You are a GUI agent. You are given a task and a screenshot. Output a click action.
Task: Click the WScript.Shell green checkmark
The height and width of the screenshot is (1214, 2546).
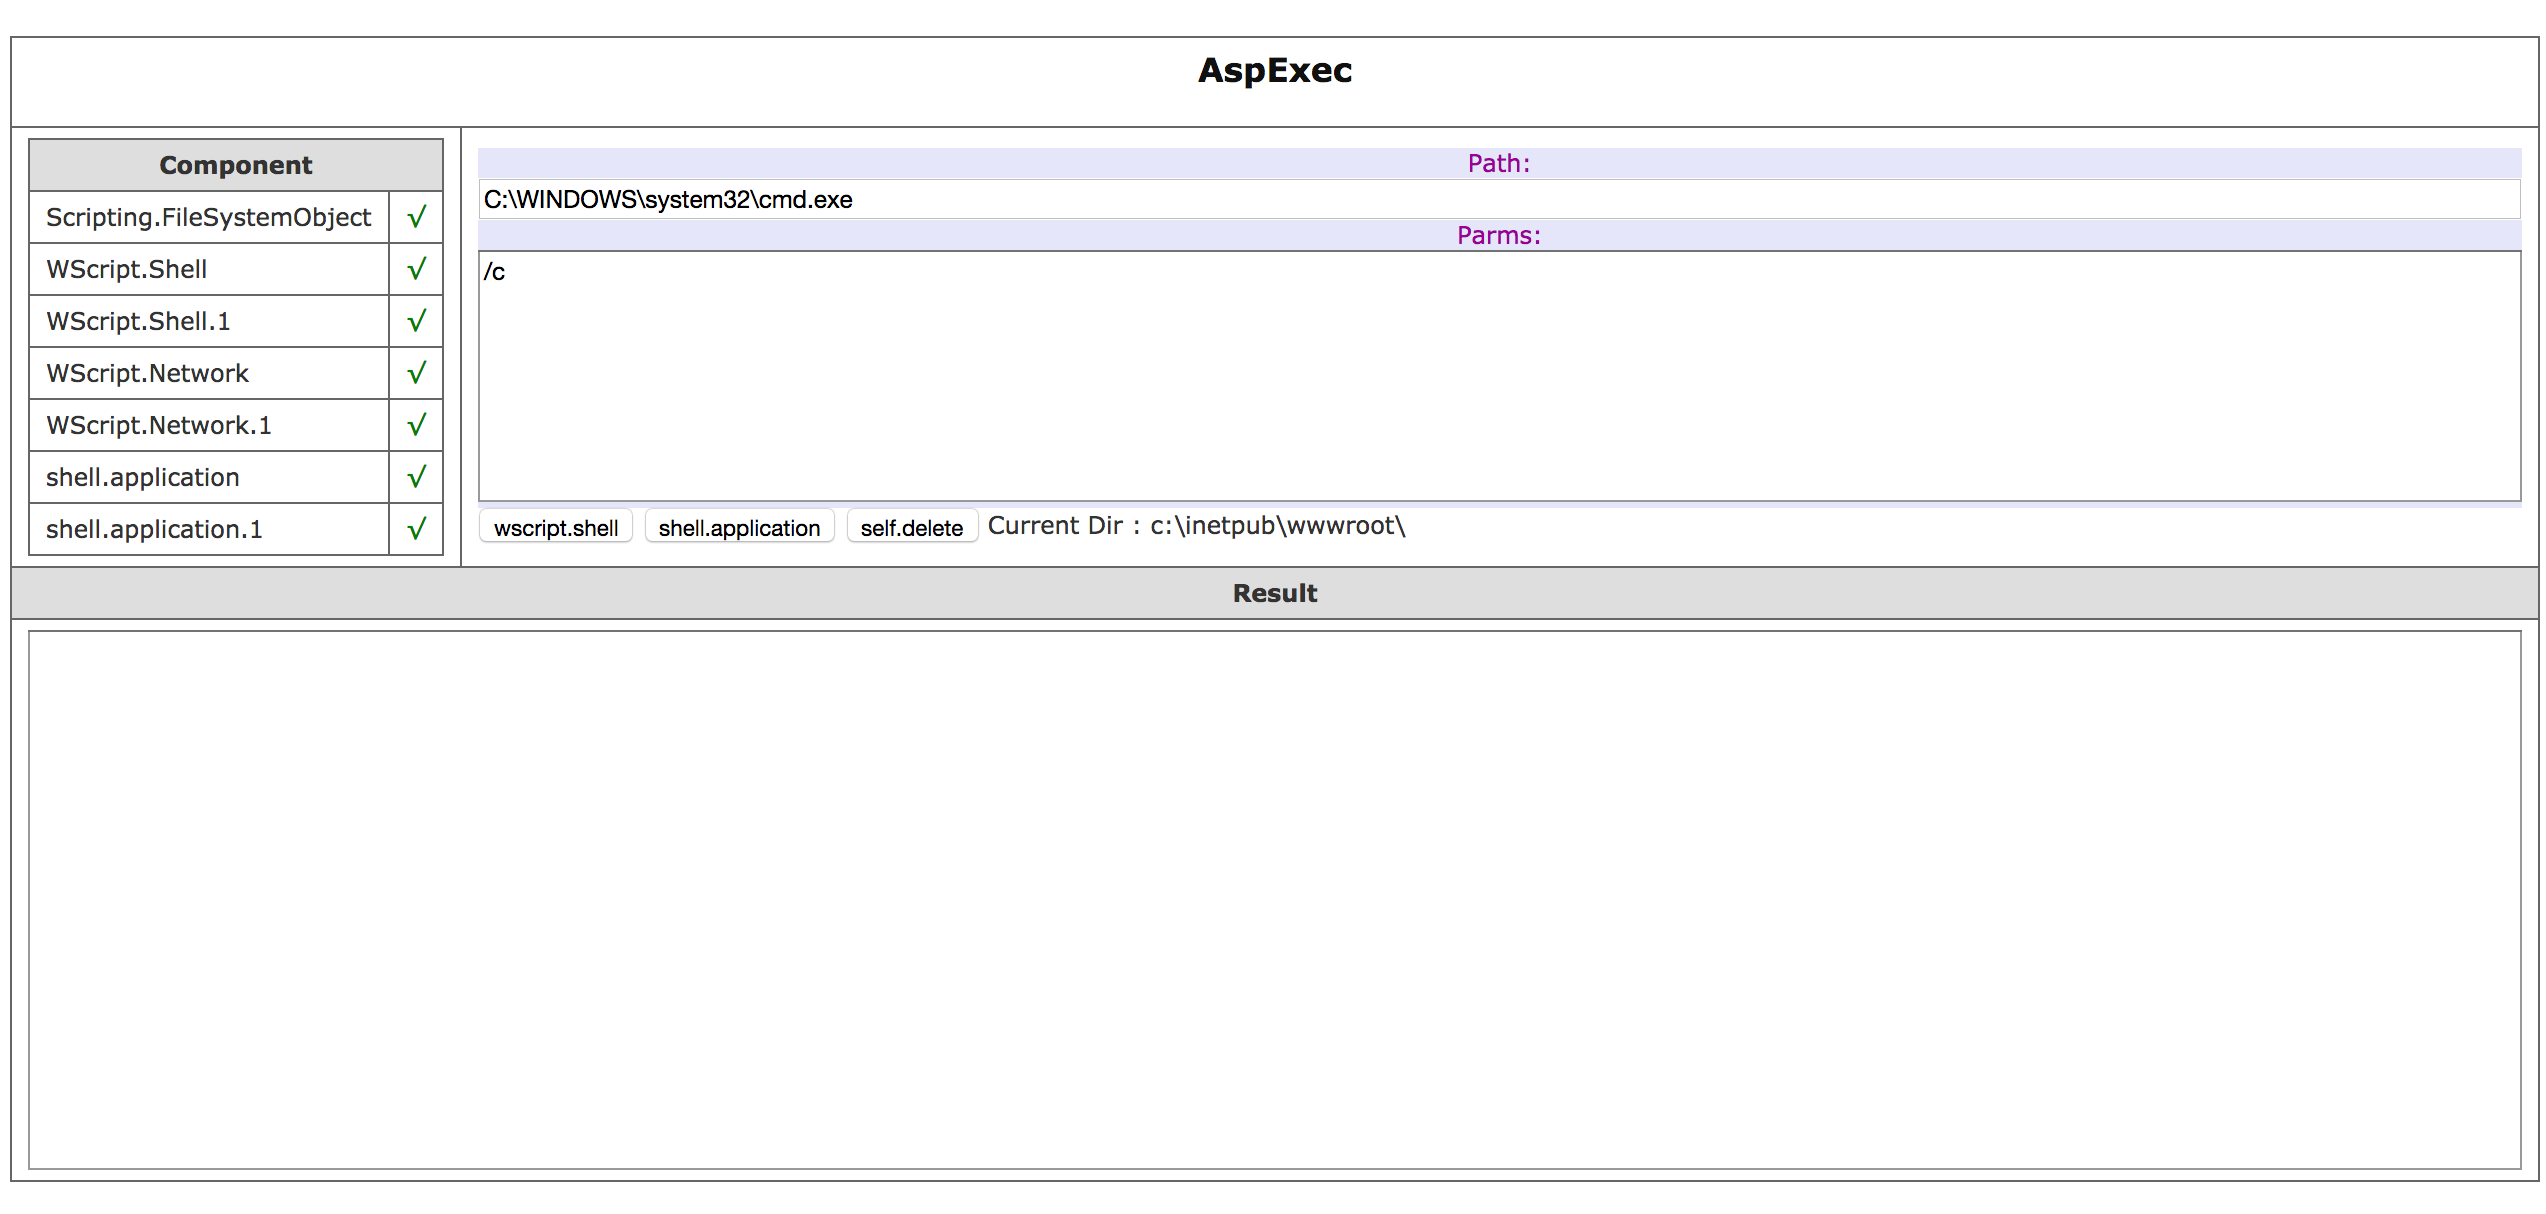[416, 269]
